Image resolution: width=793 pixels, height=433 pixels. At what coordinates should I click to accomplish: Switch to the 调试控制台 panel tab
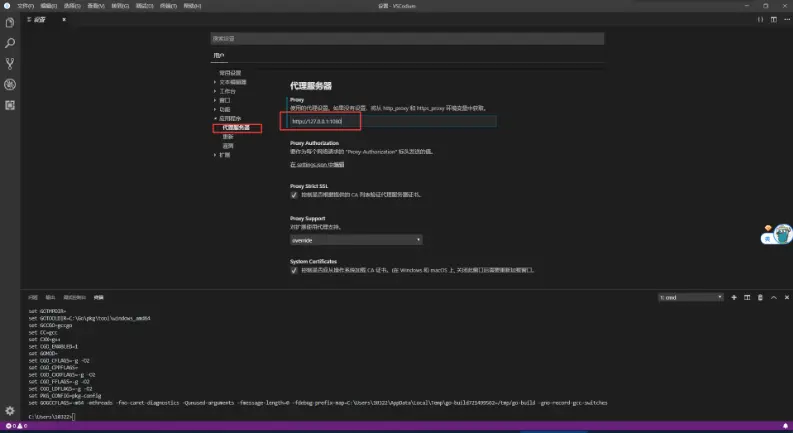(x=74, y=297)
